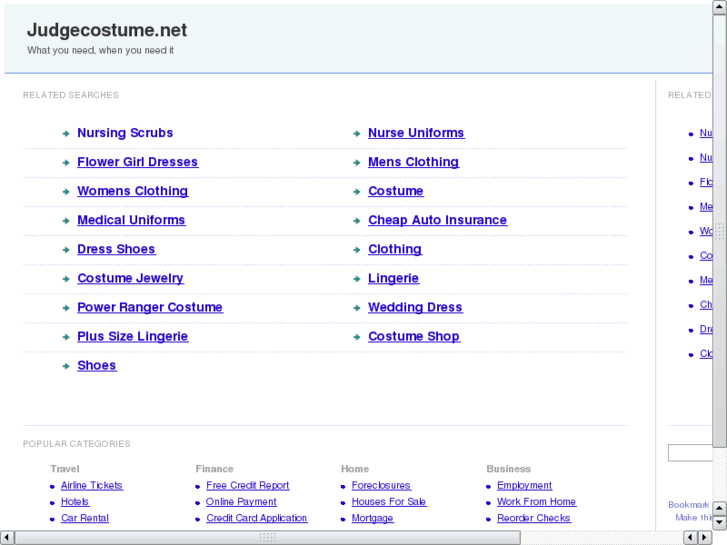The image size is (727, 545).
Task: Open the Power Ranger Costume link
Action: (x=150, y=308)
